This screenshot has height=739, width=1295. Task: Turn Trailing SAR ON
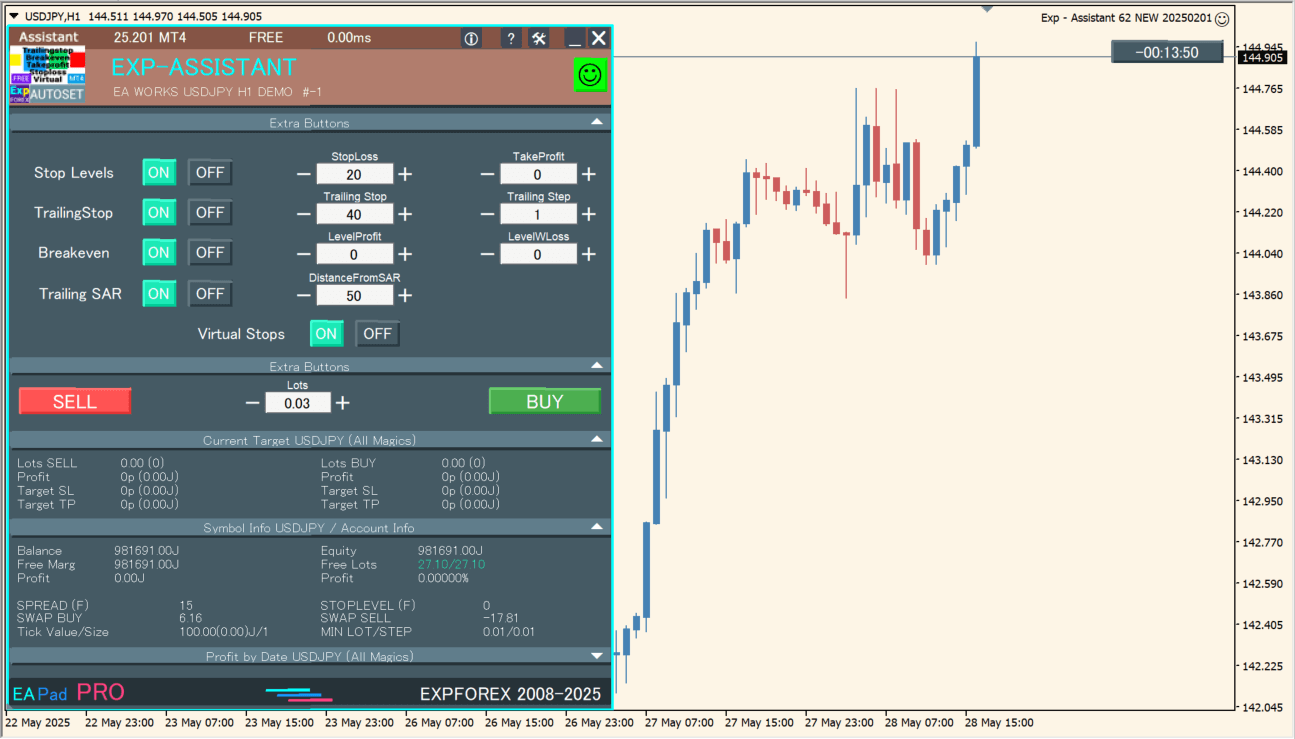tap(159, 293)
